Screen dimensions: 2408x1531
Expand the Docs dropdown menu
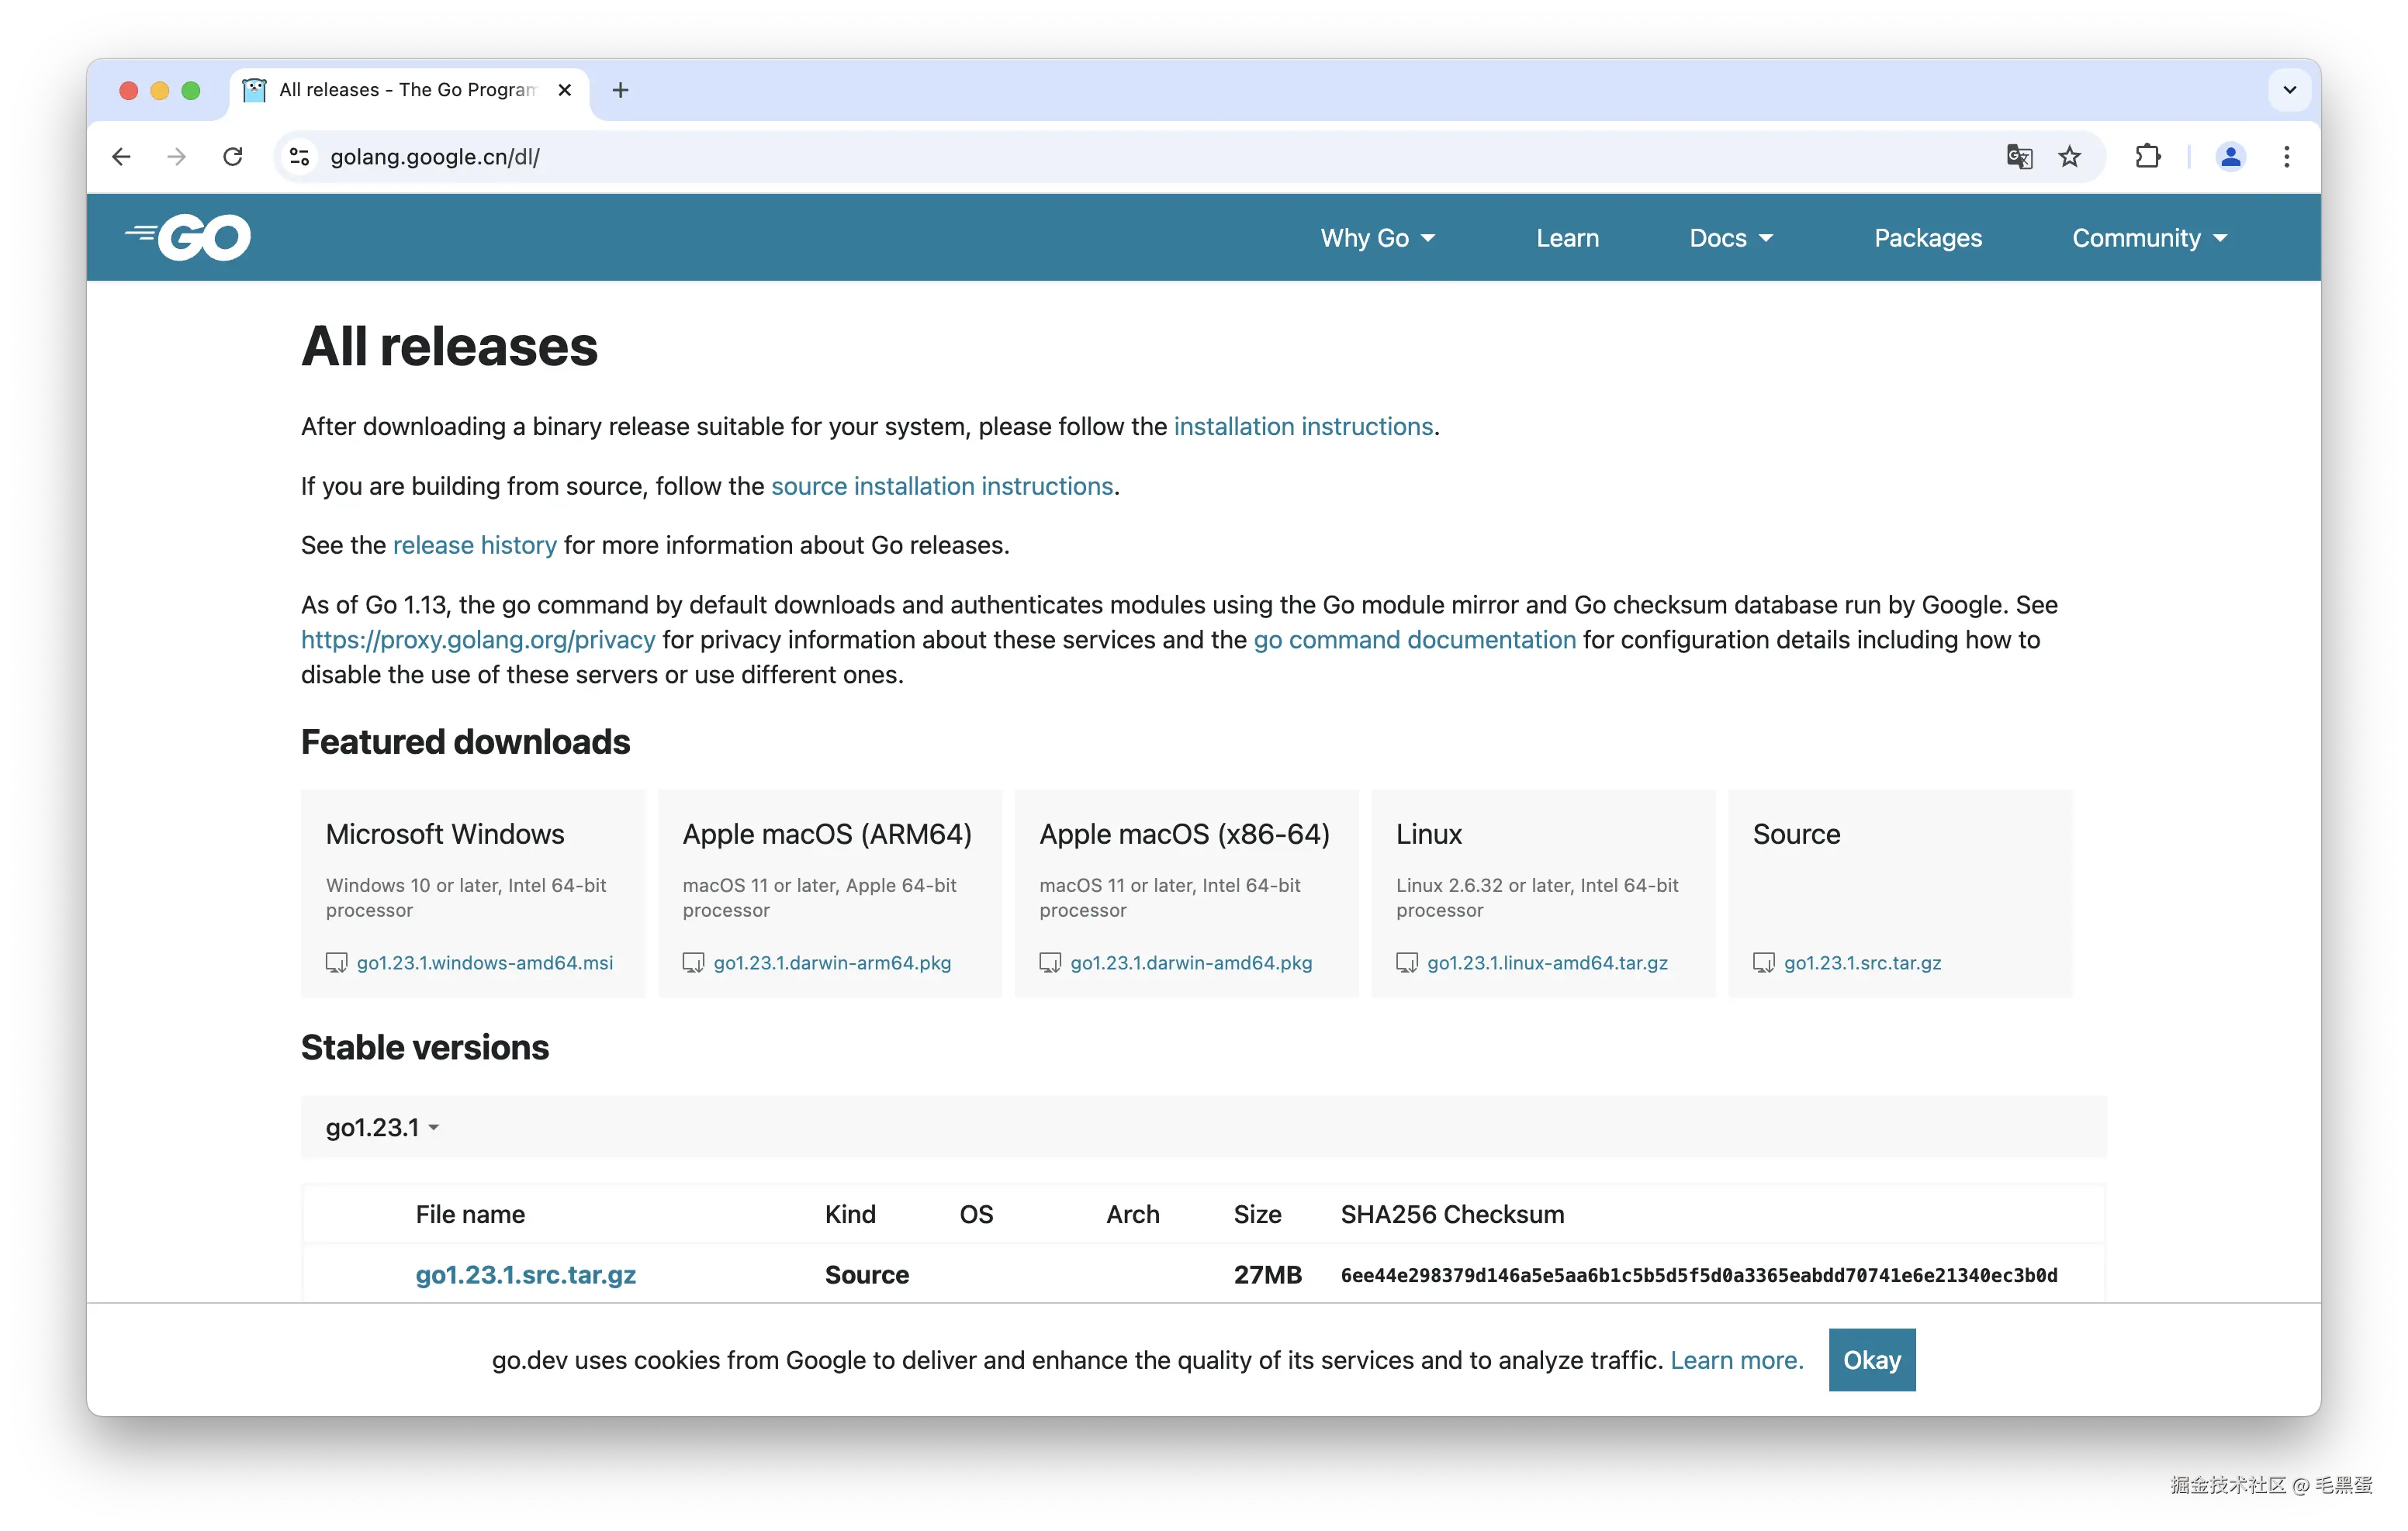click(1730, 238)
